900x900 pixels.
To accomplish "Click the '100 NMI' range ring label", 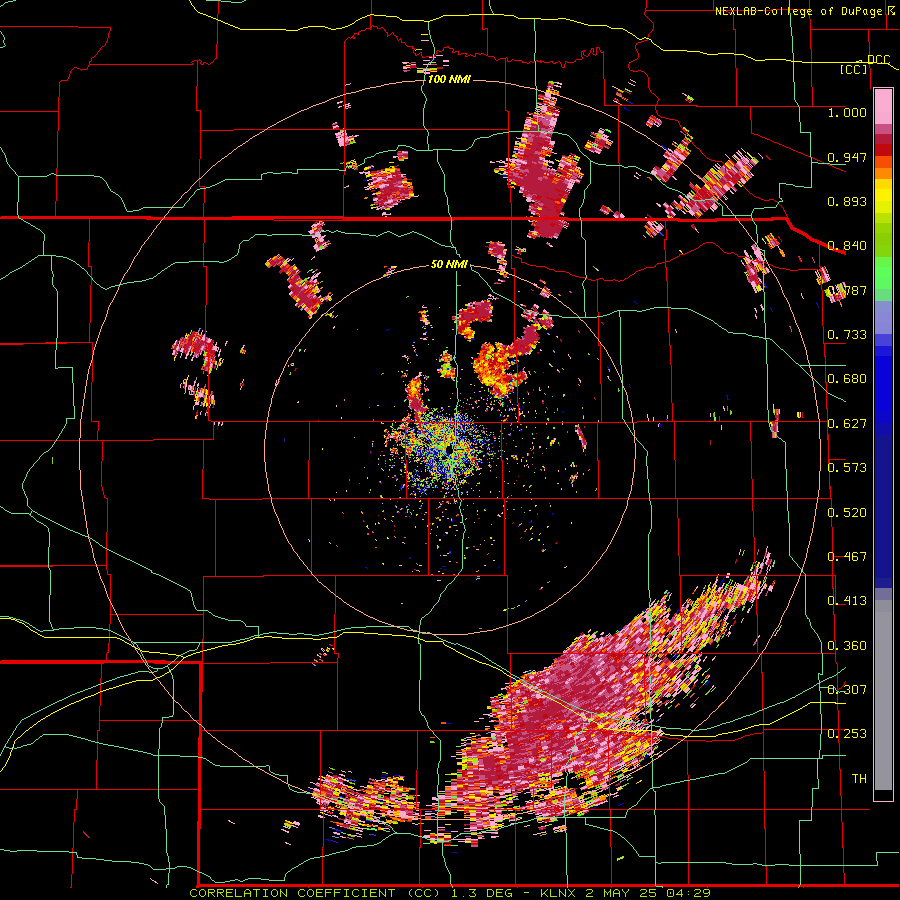I will (x=449, y=79).
